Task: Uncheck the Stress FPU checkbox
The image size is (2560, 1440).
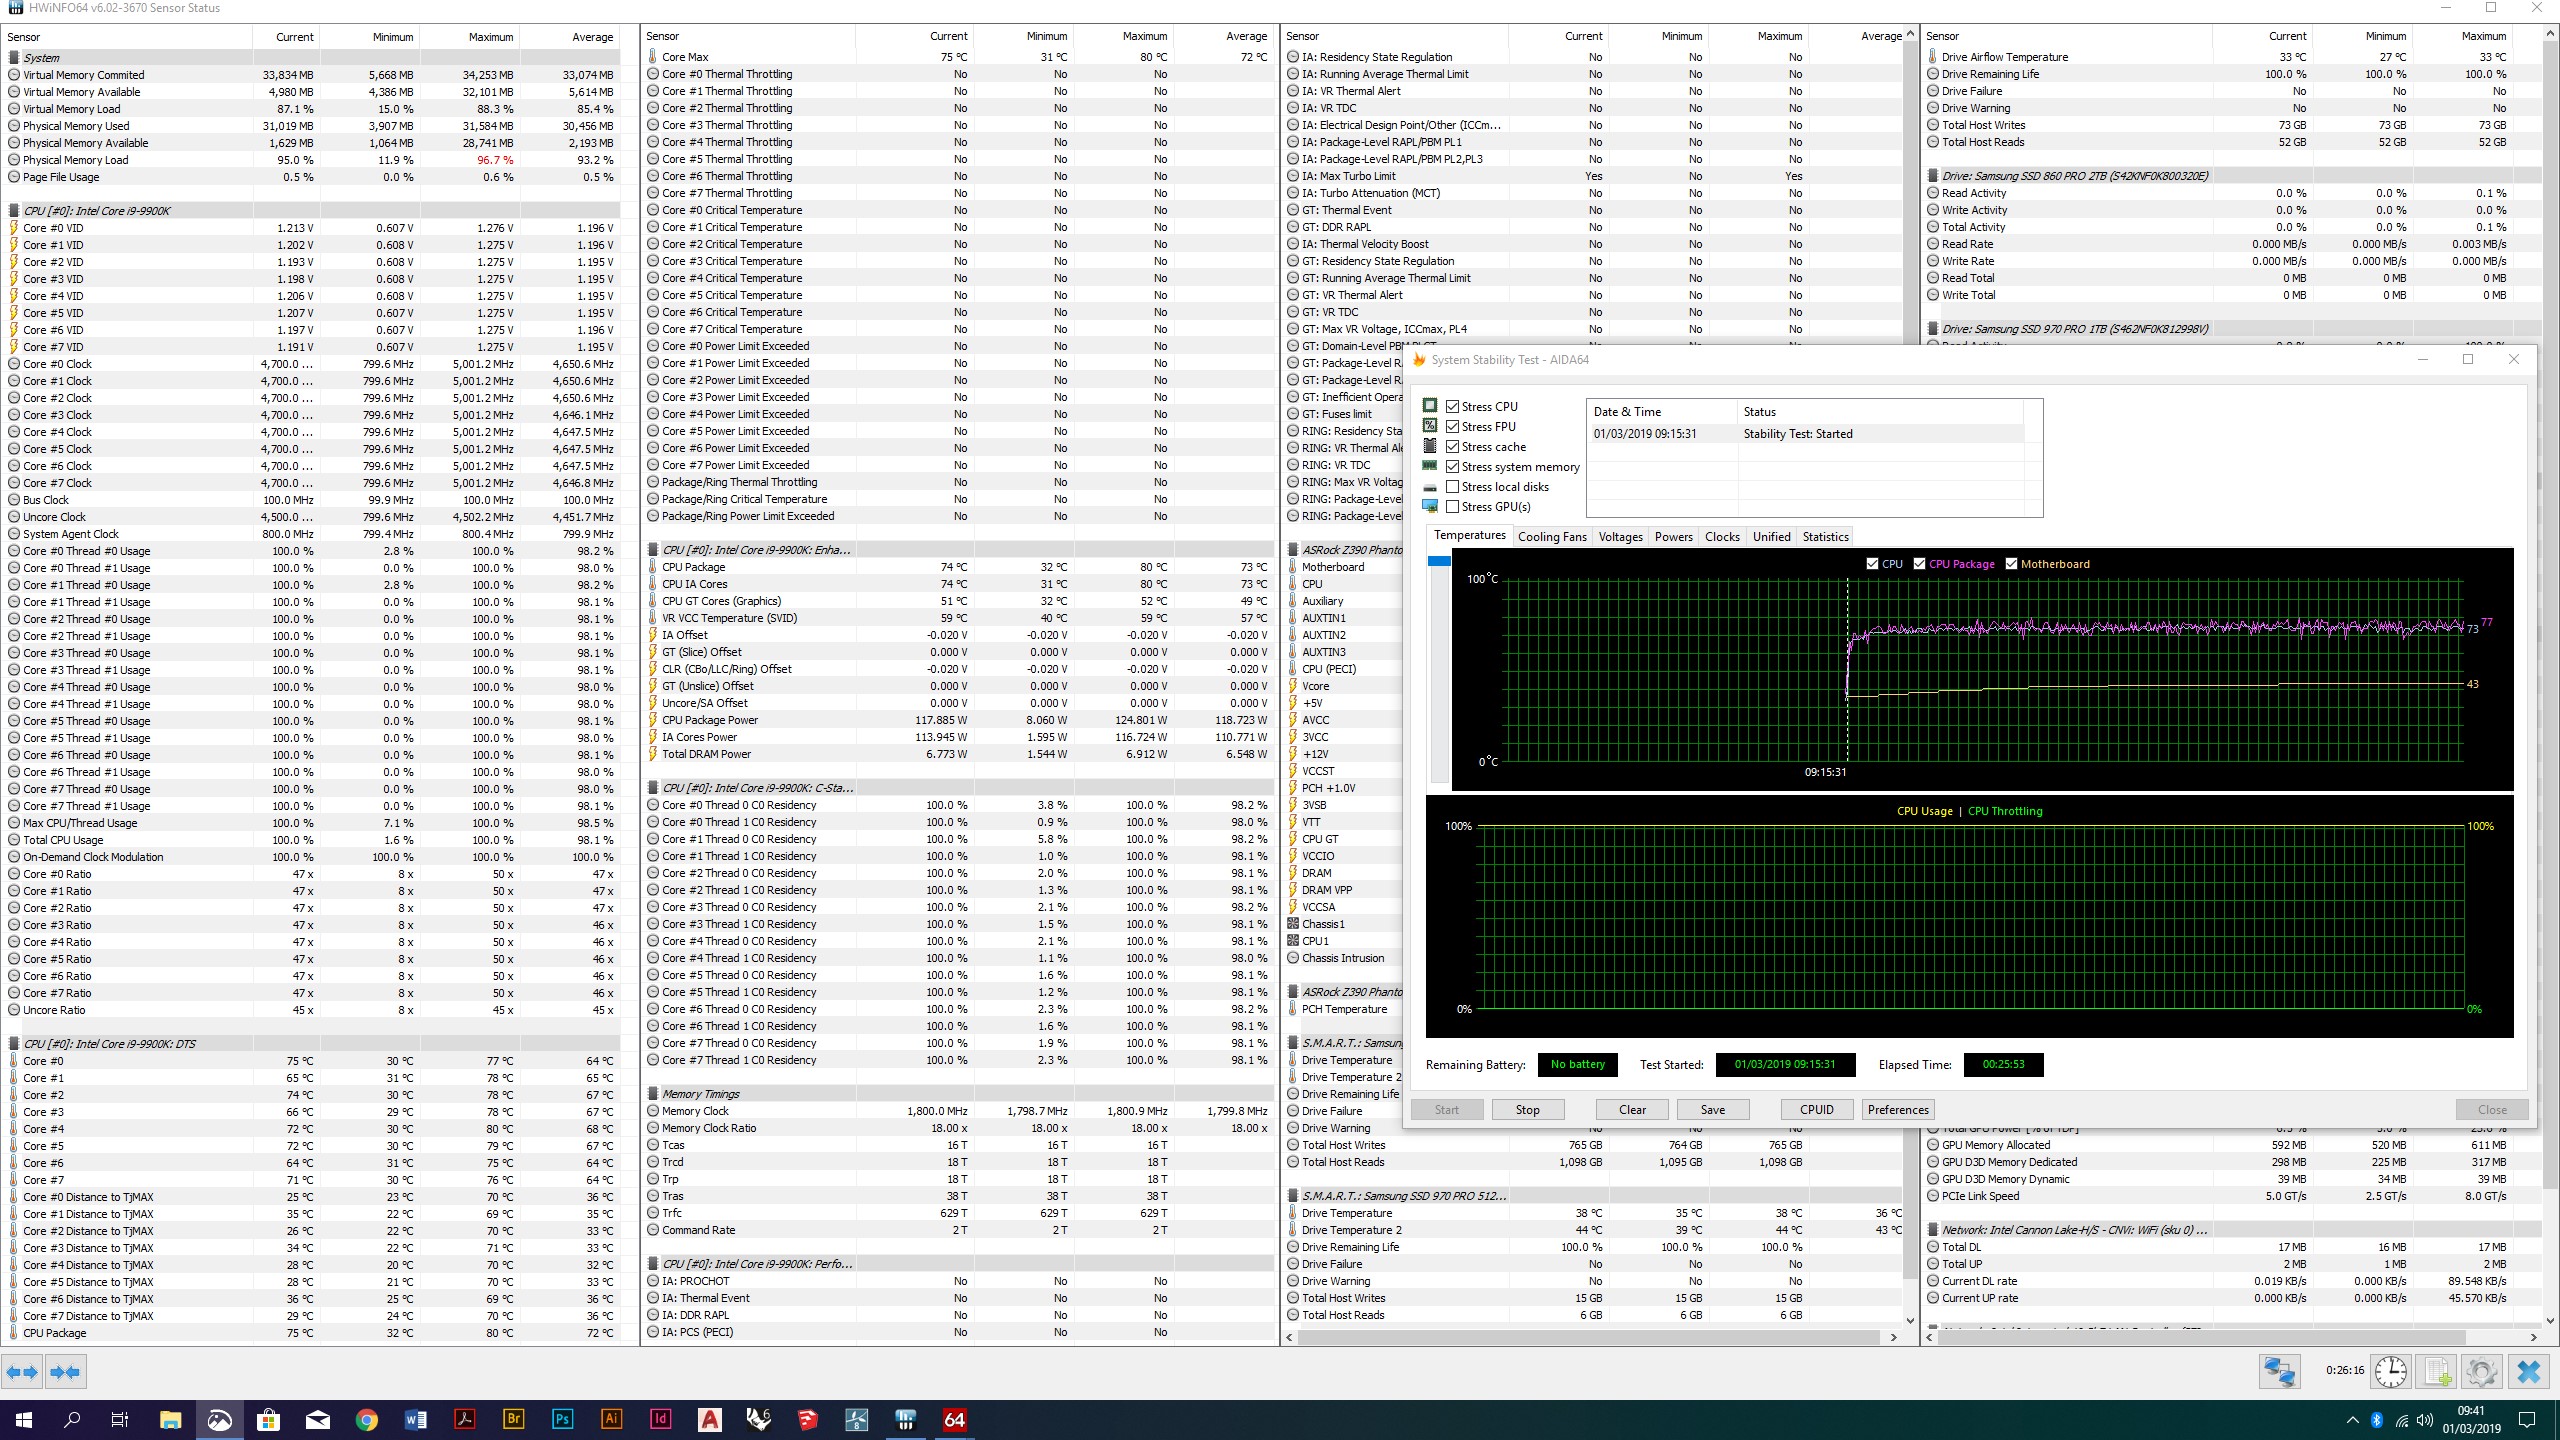Action: click(1453, 427)
